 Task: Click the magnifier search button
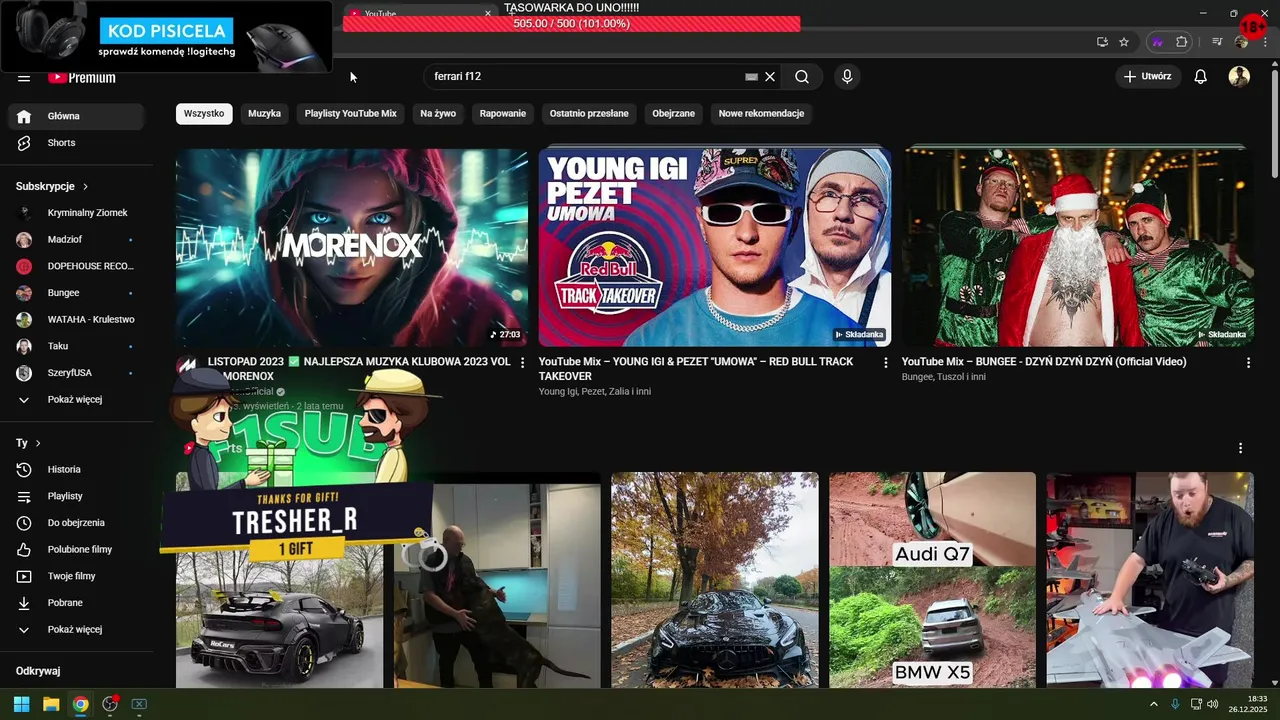[x=802, y=77]
